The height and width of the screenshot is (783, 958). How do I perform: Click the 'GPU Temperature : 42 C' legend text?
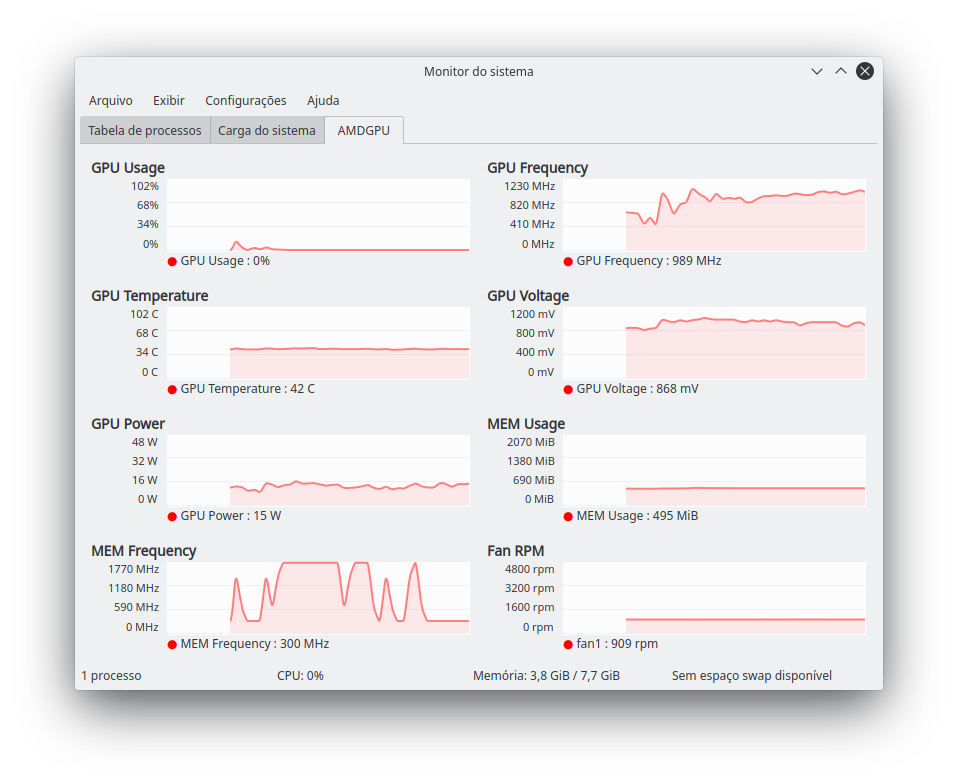pyautogui.click(x=247, y=389)
